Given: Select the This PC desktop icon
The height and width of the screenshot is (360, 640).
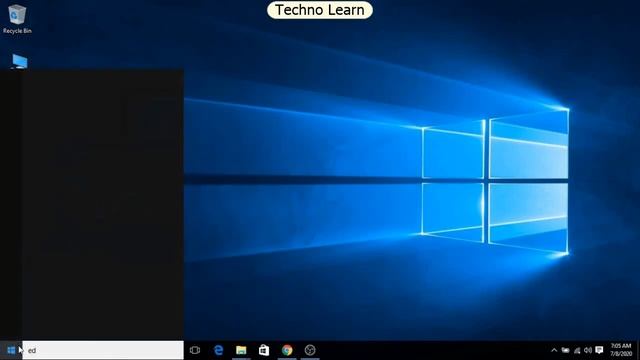Looking at the screenshot, I should click(x=19, y=62).
